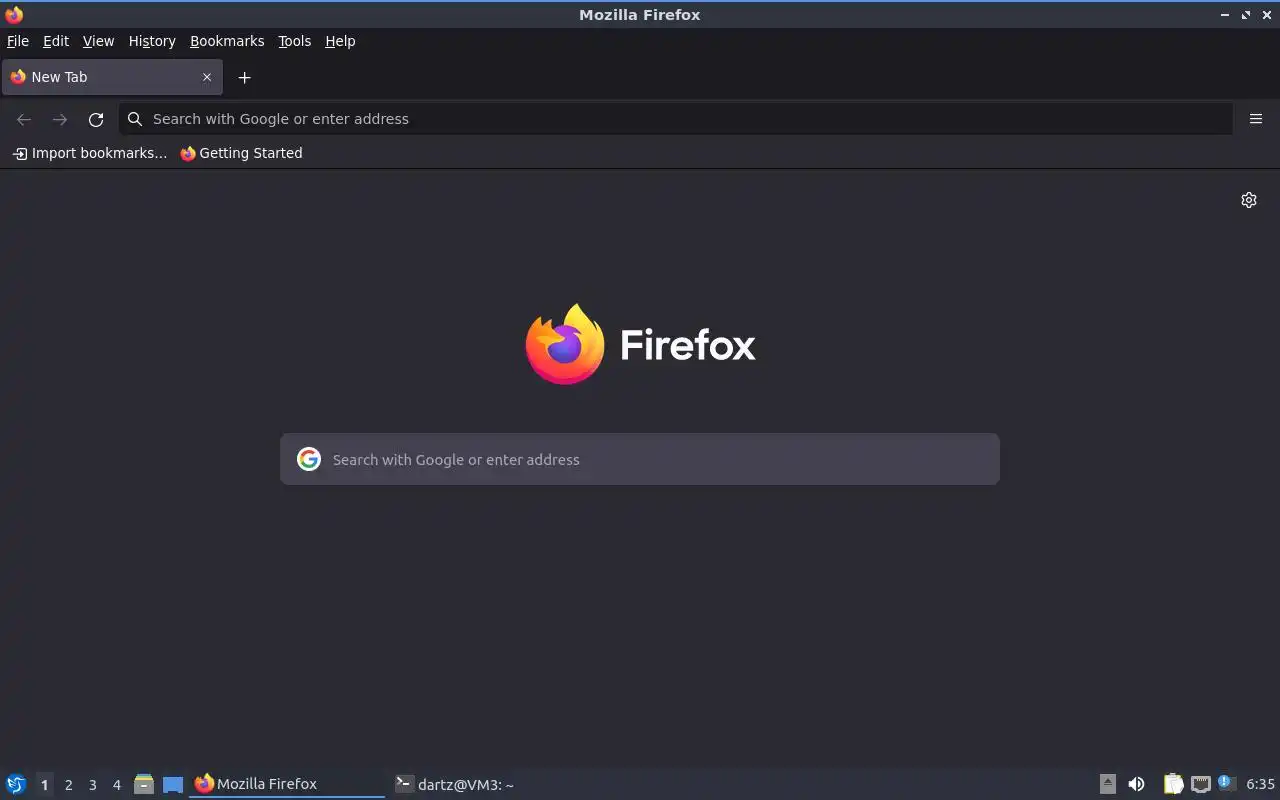The image size is (1280, 800).
Task: Open the Edit menu
Action: [56, 41]
